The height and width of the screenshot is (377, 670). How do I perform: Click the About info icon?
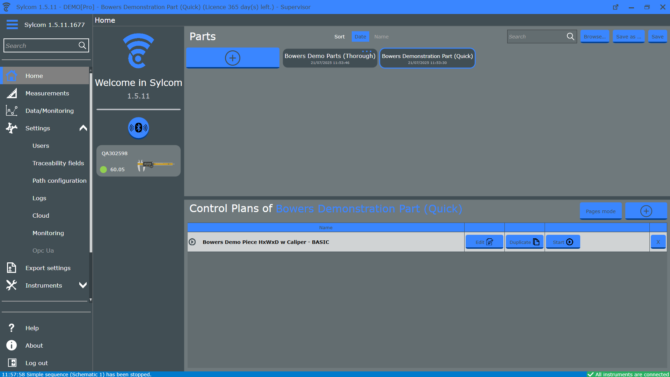pos(12,345)
